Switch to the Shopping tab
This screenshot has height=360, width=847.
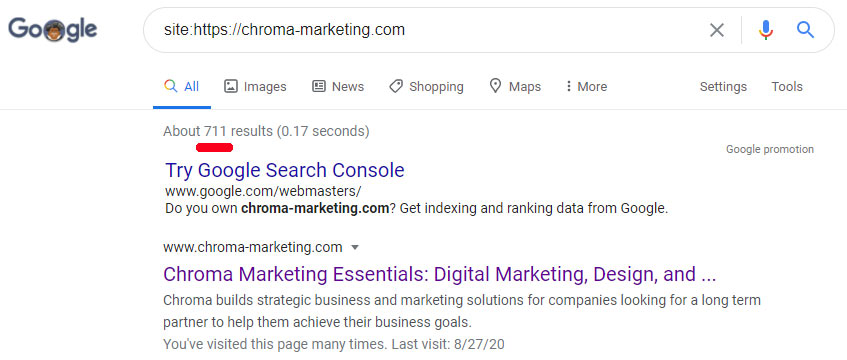point(426,87)
